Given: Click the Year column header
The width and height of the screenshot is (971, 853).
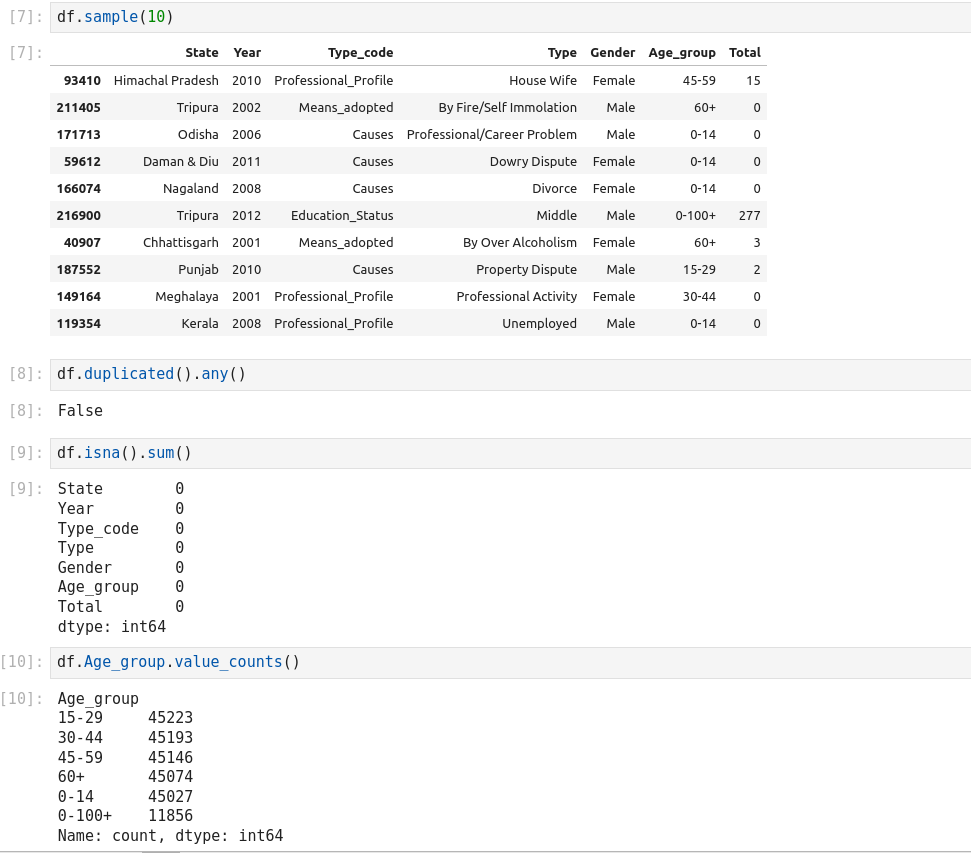Looking at the screenshot, I should pyautogui.click(x=247, y=53).
